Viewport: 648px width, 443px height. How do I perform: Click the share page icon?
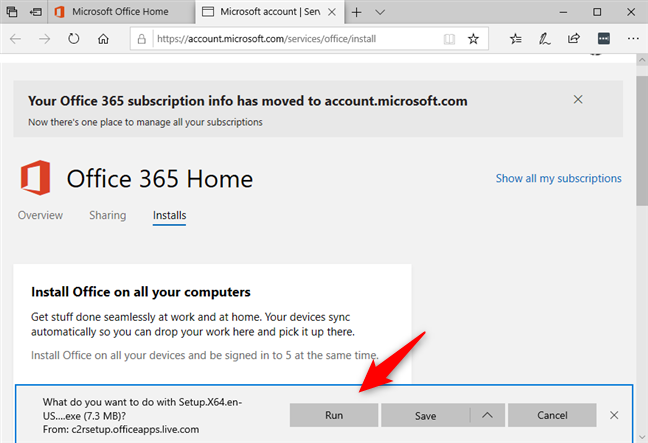pyautogui.click(x=574, y=39)
